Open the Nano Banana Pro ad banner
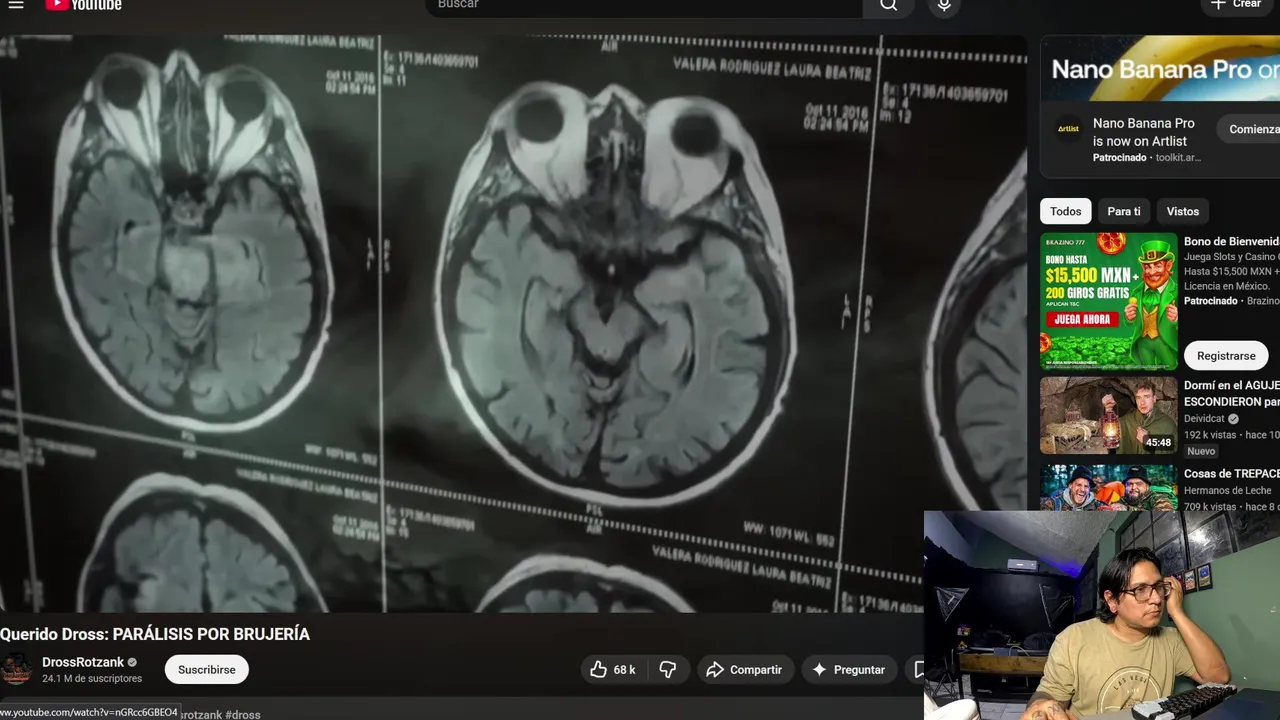This screenshot has width=1280, height=720. click(x=1160, y=68)
